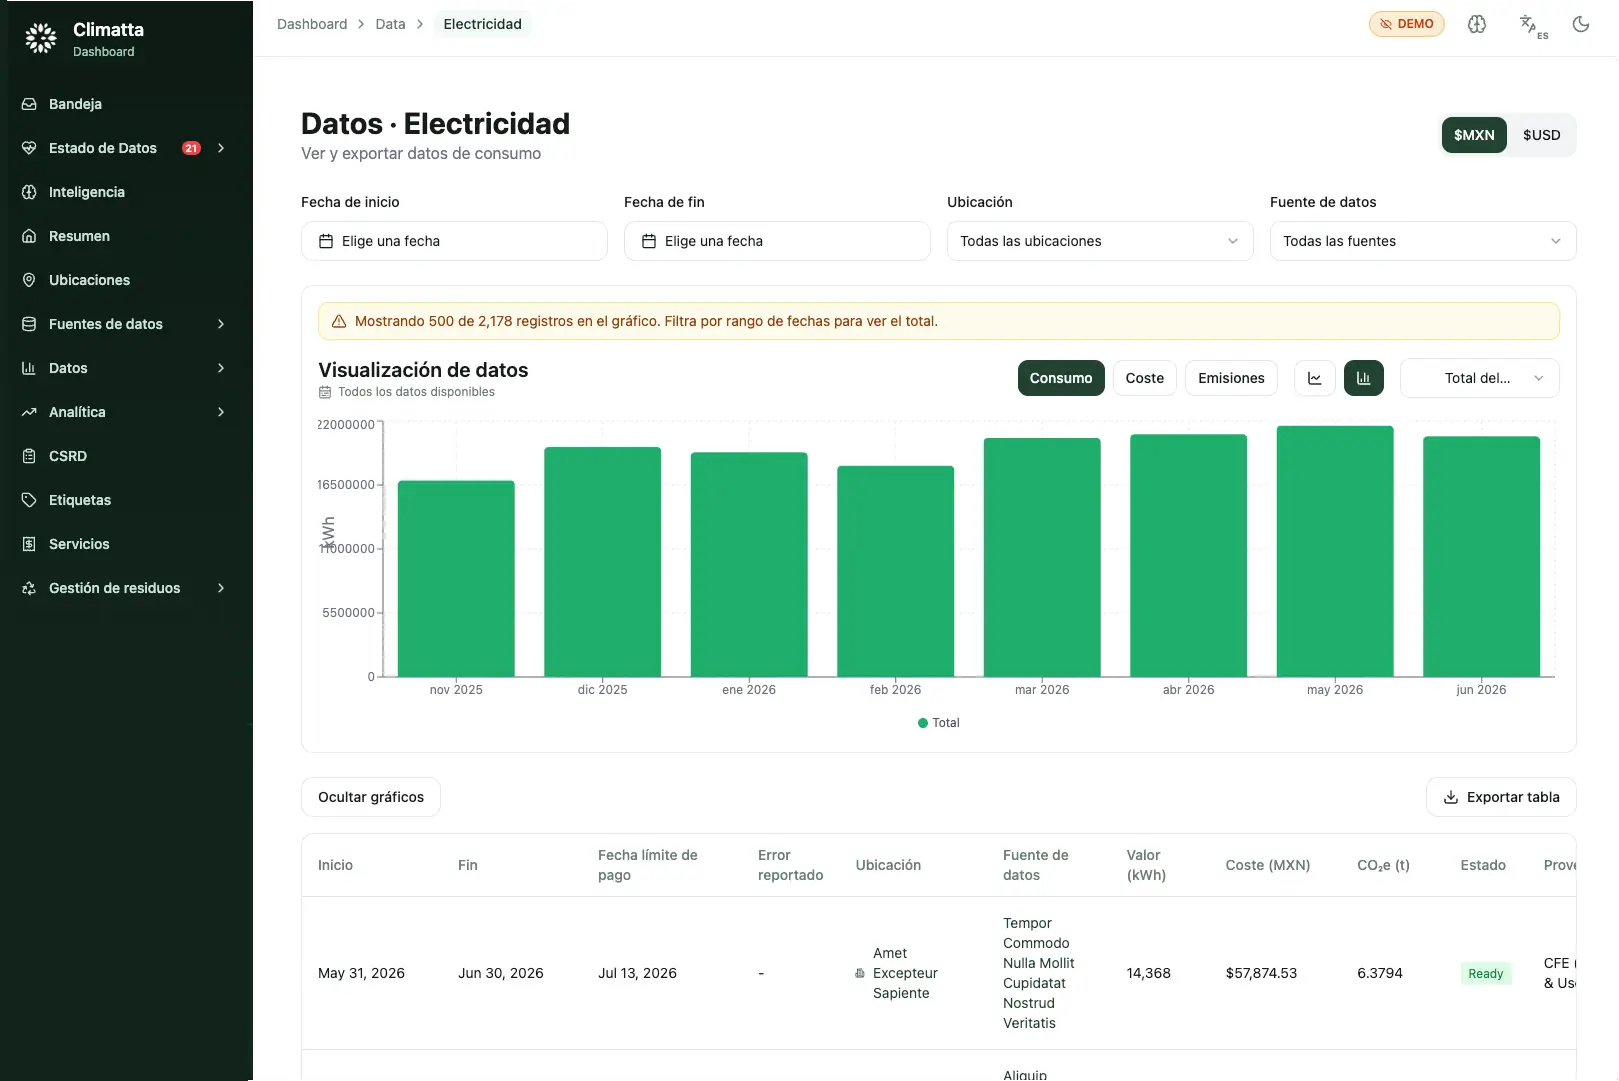The width and height of the screenshot is (1619, 1081).
Task: Open the Todas las fuentes dropdown
Action: click(x=1423, y=241)
